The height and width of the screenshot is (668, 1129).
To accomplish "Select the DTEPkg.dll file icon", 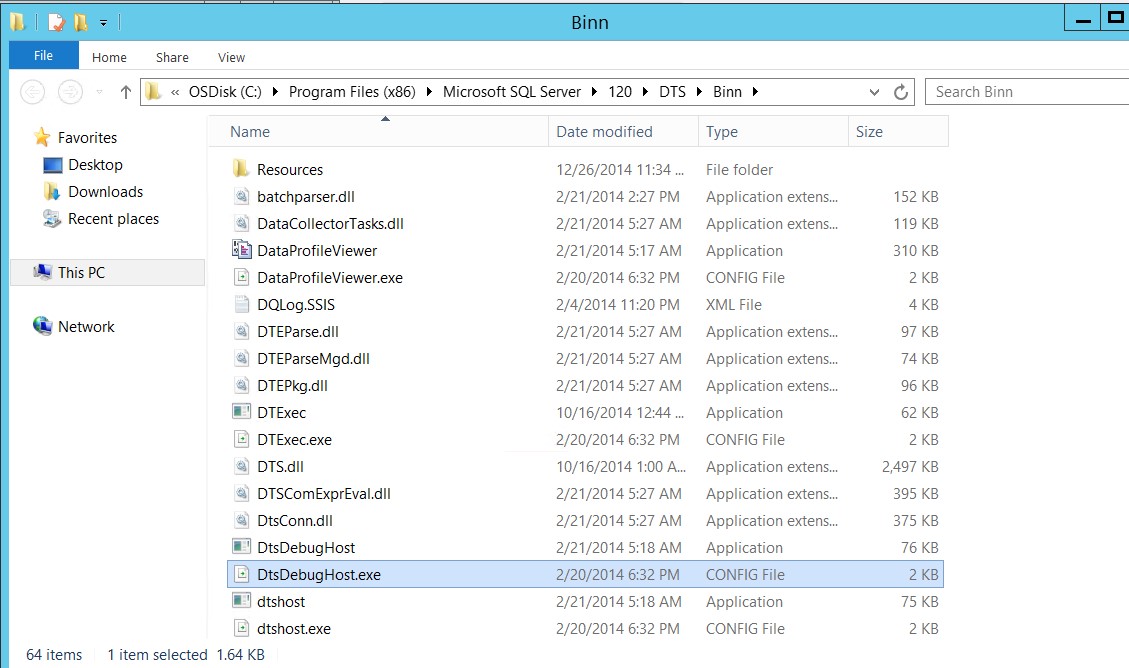I will 242,385.
